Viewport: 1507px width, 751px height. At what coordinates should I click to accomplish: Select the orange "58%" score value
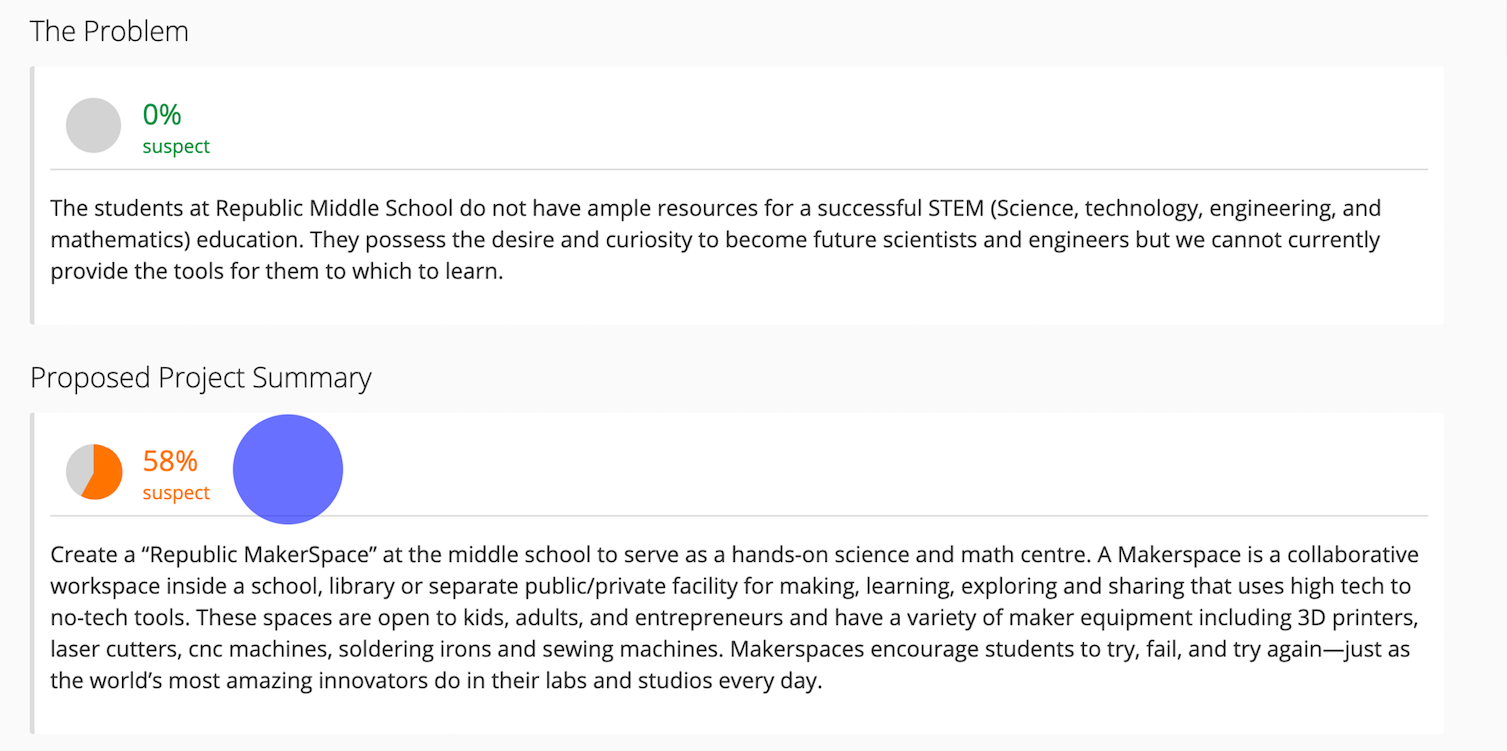point(170,461)
